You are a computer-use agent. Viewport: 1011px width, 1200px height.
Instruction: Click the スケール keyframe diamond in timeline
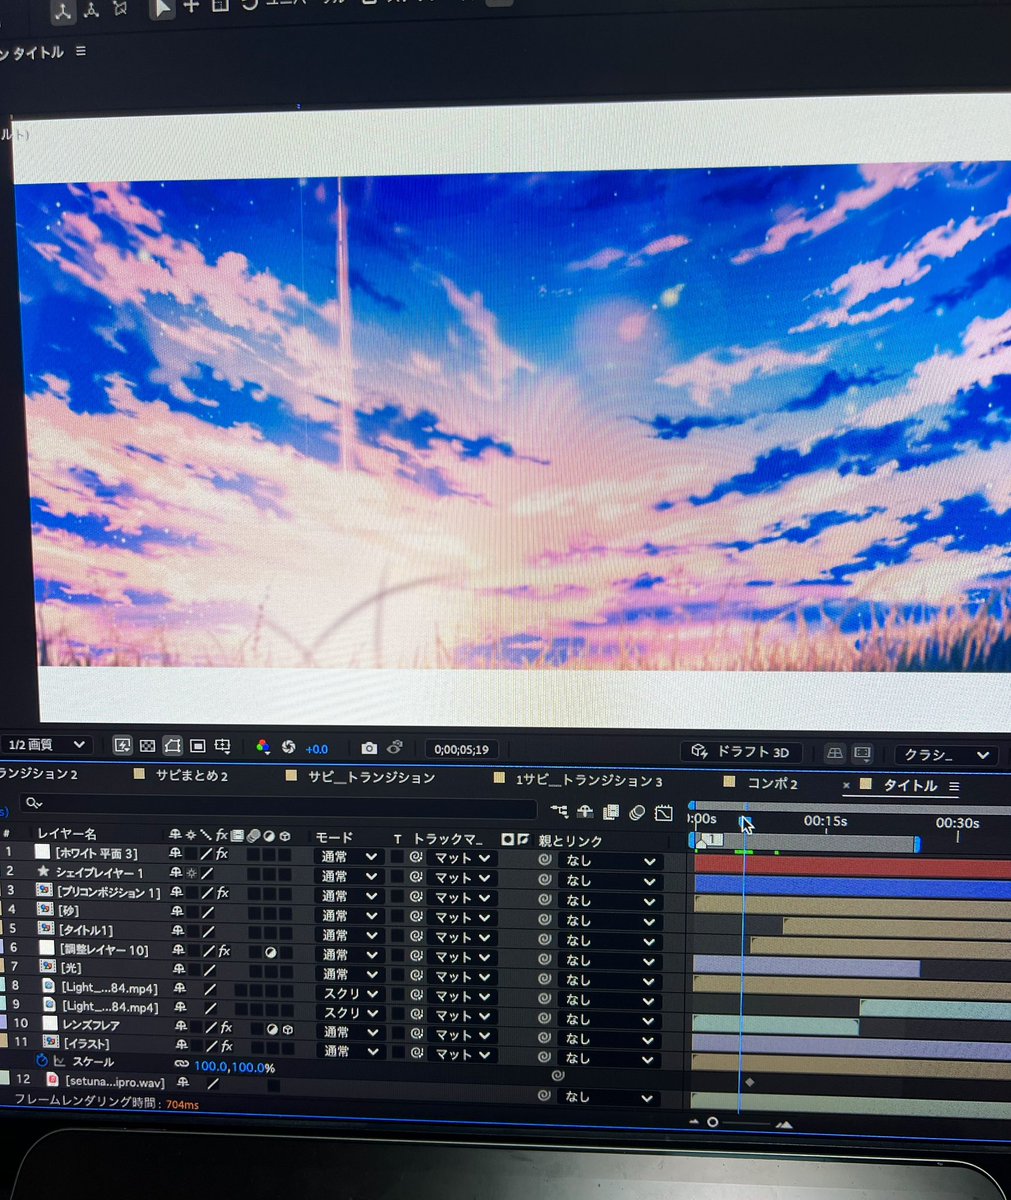coord(750,1082)
